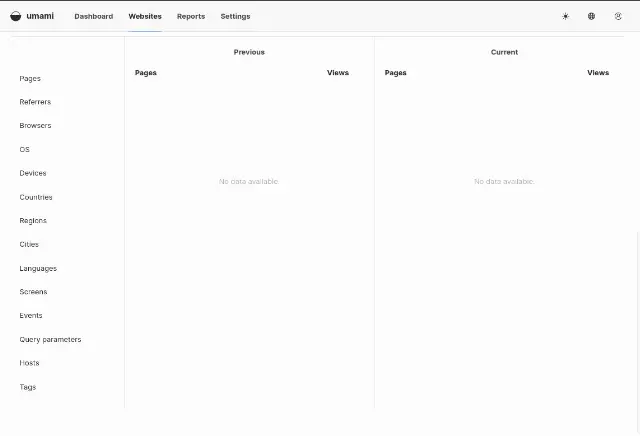Select Pages in the sidebar
Image resolution: width=640 pixels, height=436 pixels.
pos(30,78)
